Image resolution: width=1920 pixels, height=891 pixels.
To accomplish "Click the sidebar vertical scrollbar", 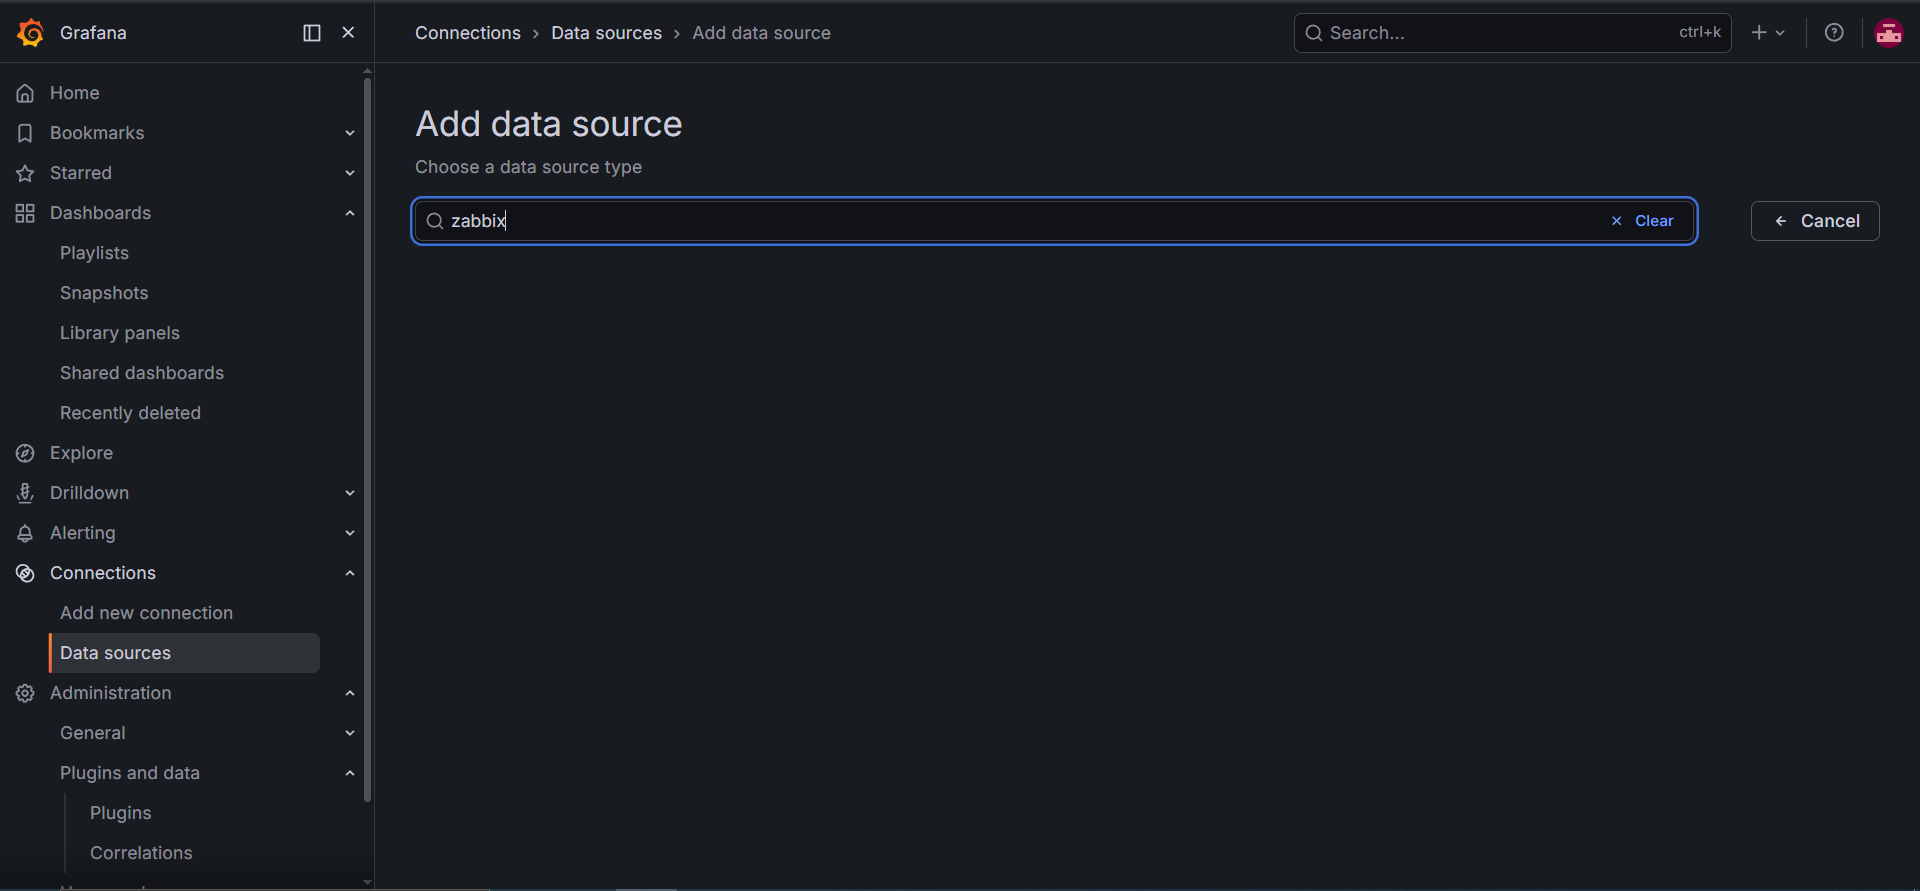I will (x=367, y=440).
